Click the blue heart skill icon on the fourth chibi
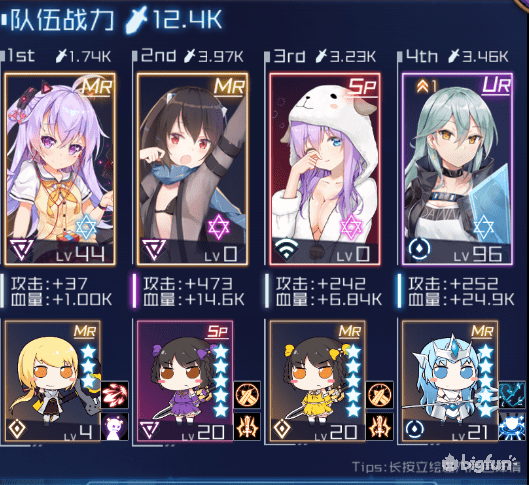The image size is (529, 485). click(512, 395)
